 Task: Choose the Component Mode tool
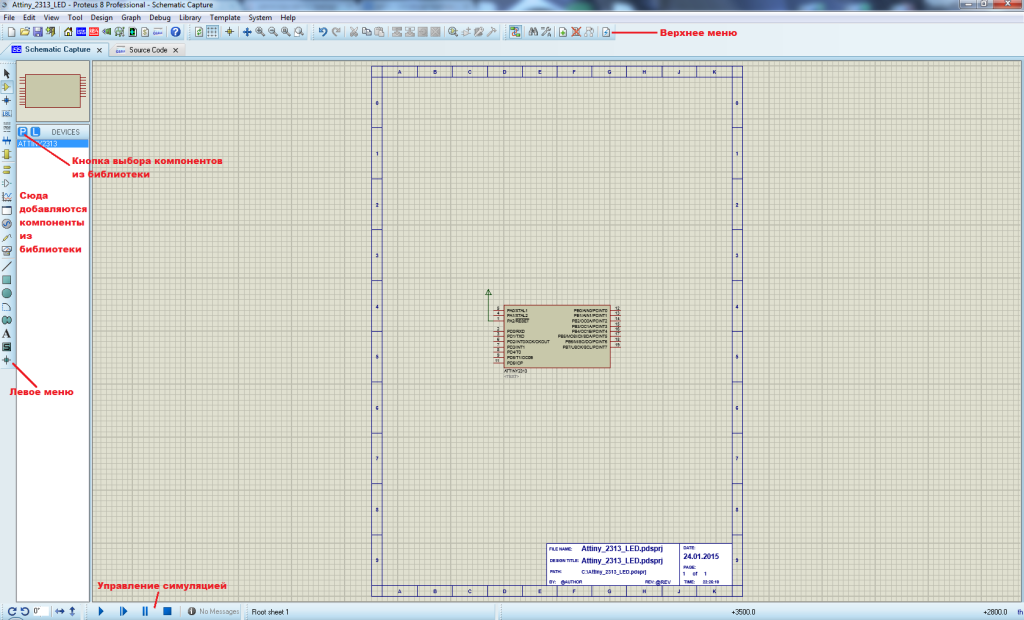click(7, 87)
